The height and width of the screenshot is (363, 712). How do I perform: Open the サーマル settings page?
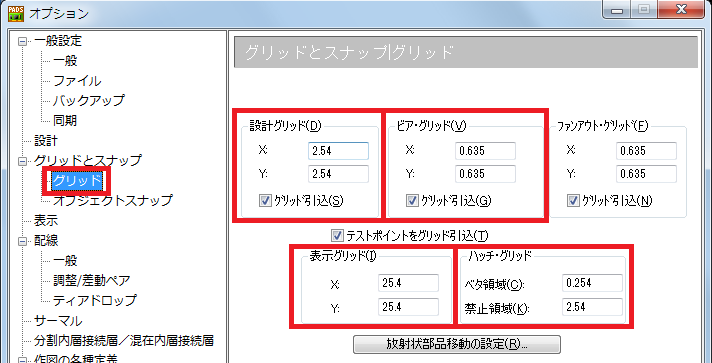pos(58,321)
